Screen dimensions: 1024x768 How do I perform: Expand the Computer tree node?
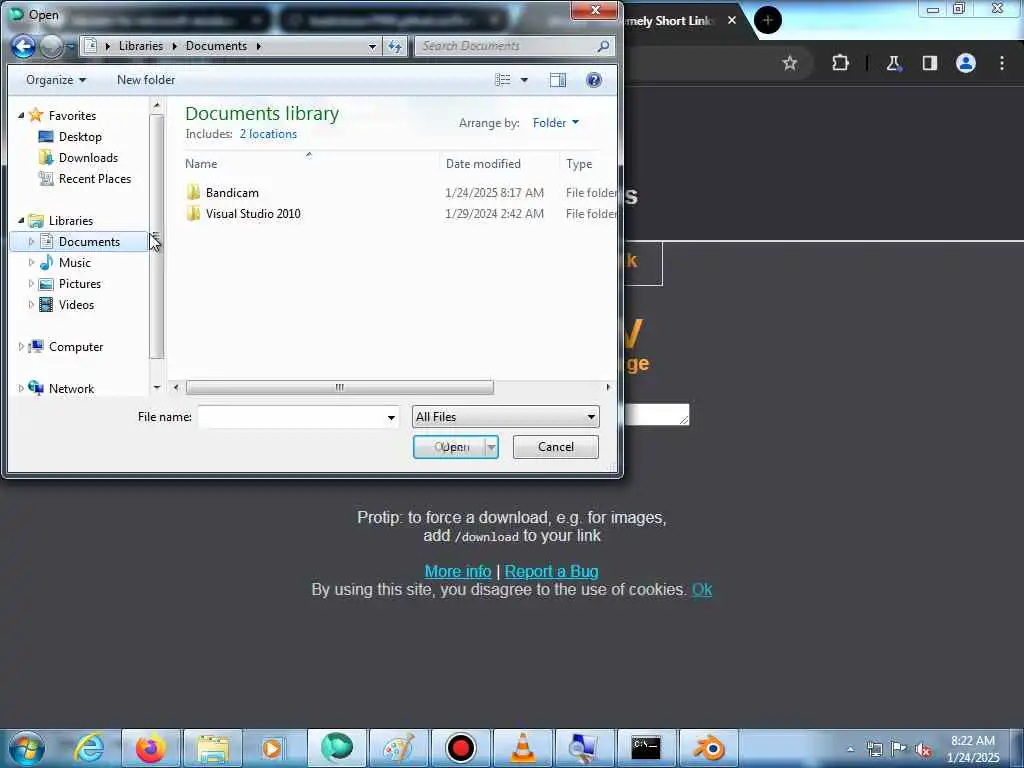pos(21,347)
